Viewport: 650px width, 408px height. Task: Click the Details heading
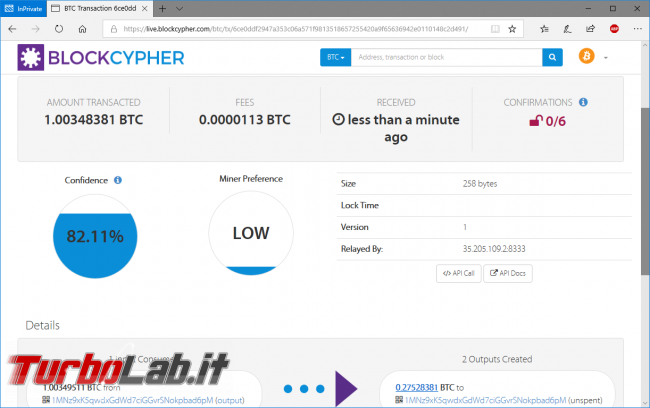43,325
